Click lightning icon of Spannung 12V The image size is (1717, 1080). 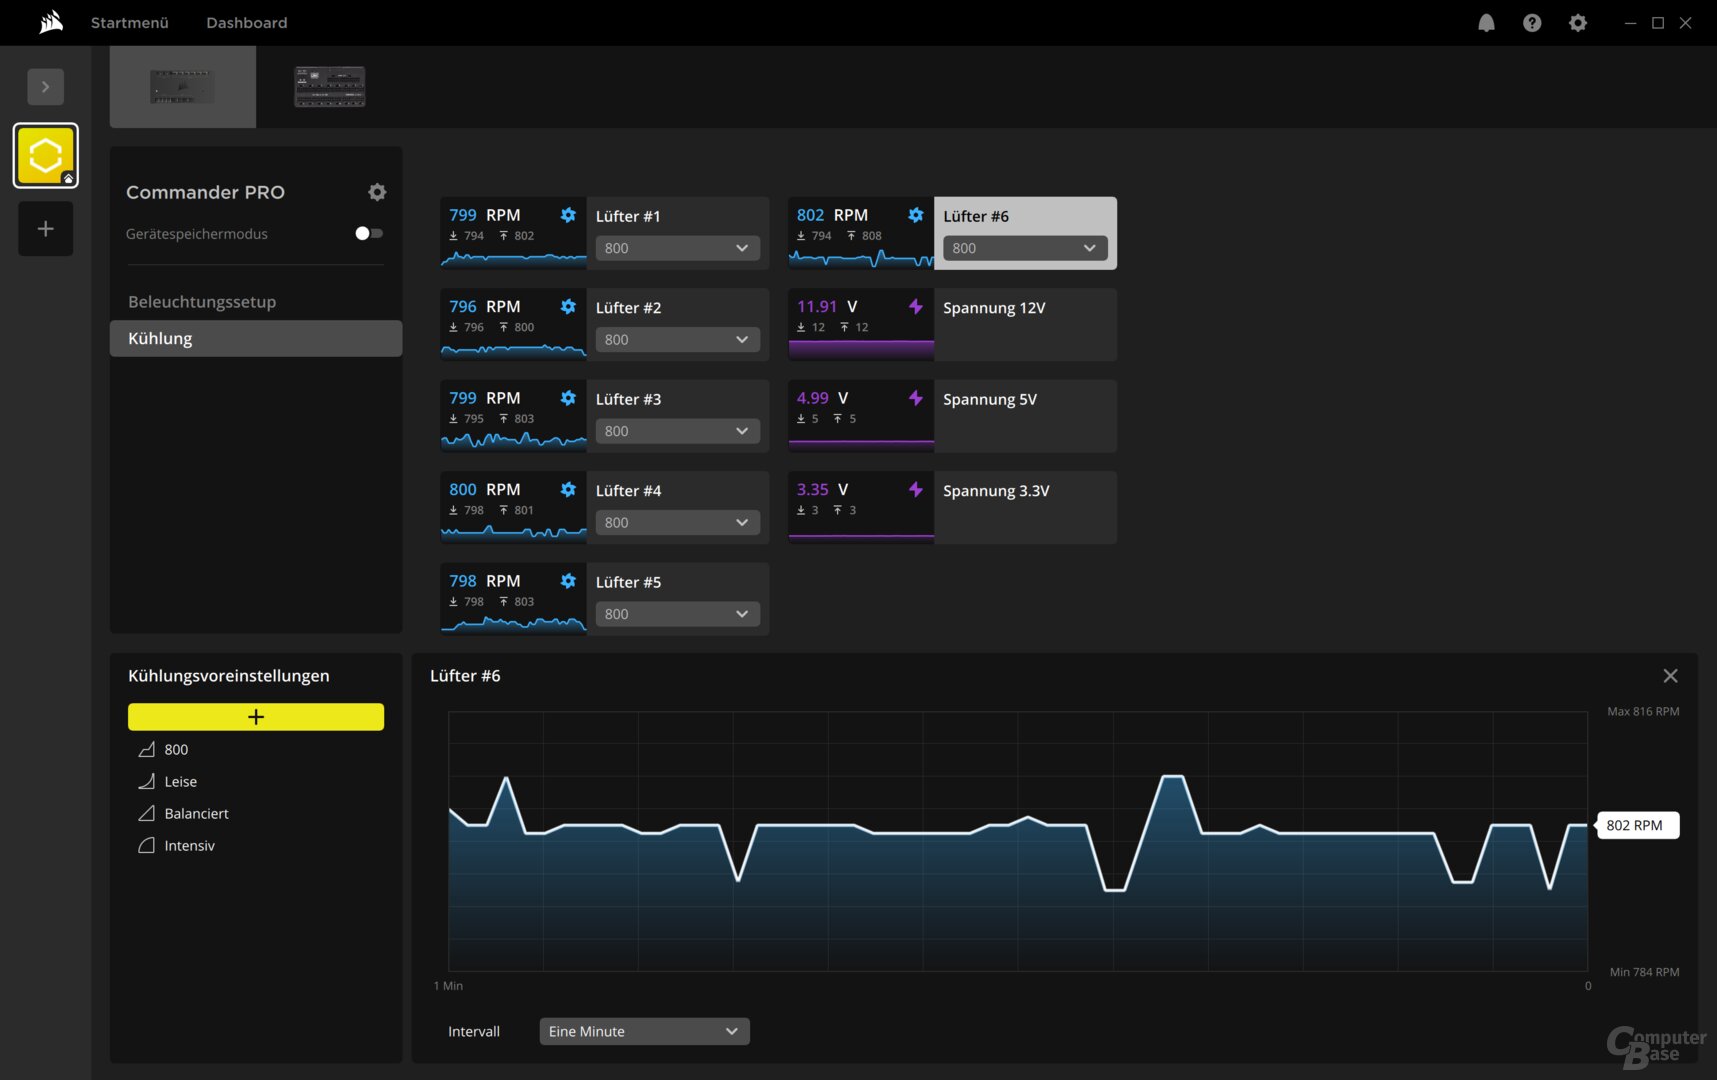[x=916, y=307]
